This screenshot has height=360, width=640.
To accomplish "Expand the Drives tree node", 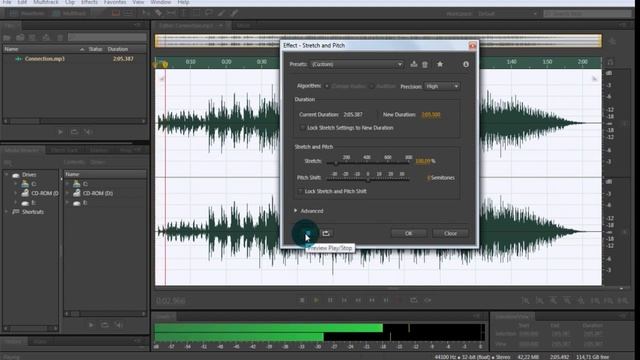I will pyautogui.click(x=7, y=175).
